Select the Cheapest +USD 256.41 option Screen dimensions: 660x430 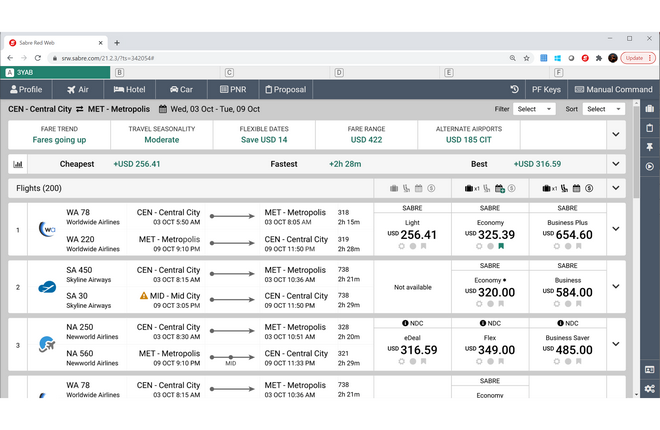click(x=110, y=164)
